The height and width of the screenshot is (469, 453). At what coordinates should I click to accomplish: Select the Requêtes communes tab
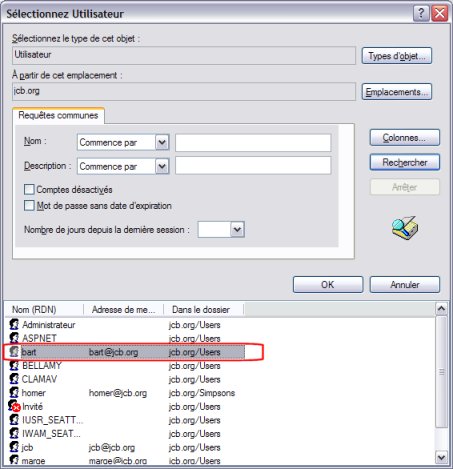pyautogui.click(x=58, y=115)
